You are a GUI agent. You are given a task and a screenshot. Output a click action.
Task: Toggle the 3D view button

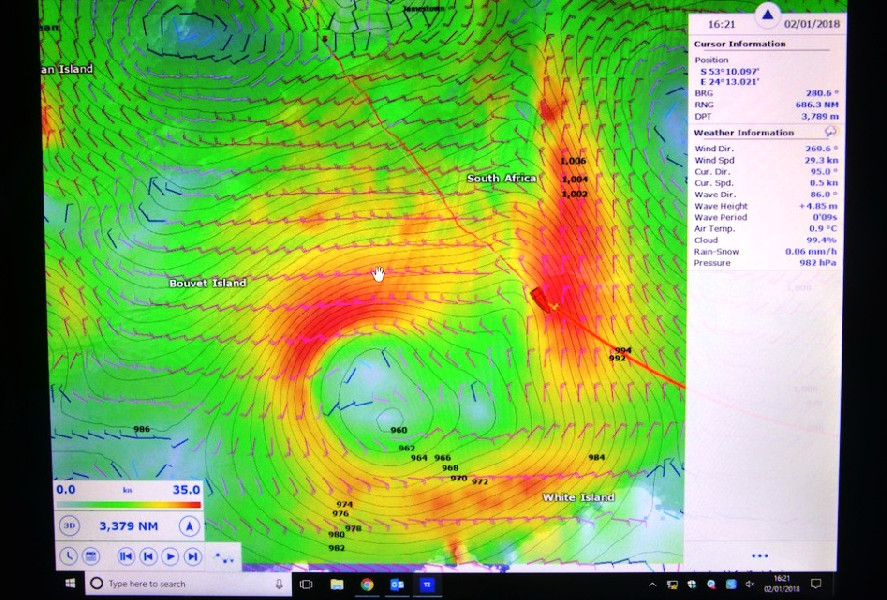click(x=69, y=526)
